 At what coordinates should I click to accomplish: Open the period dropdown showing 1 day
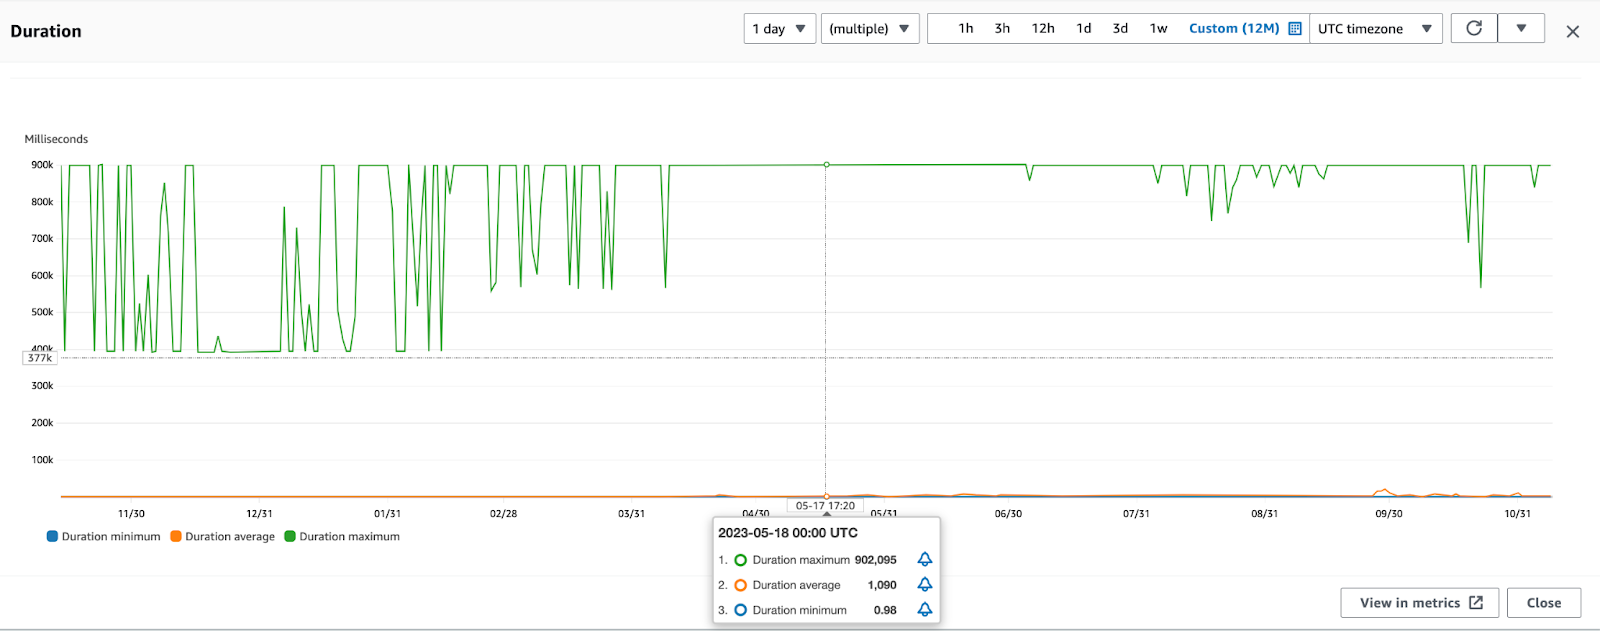click(780, 28)
